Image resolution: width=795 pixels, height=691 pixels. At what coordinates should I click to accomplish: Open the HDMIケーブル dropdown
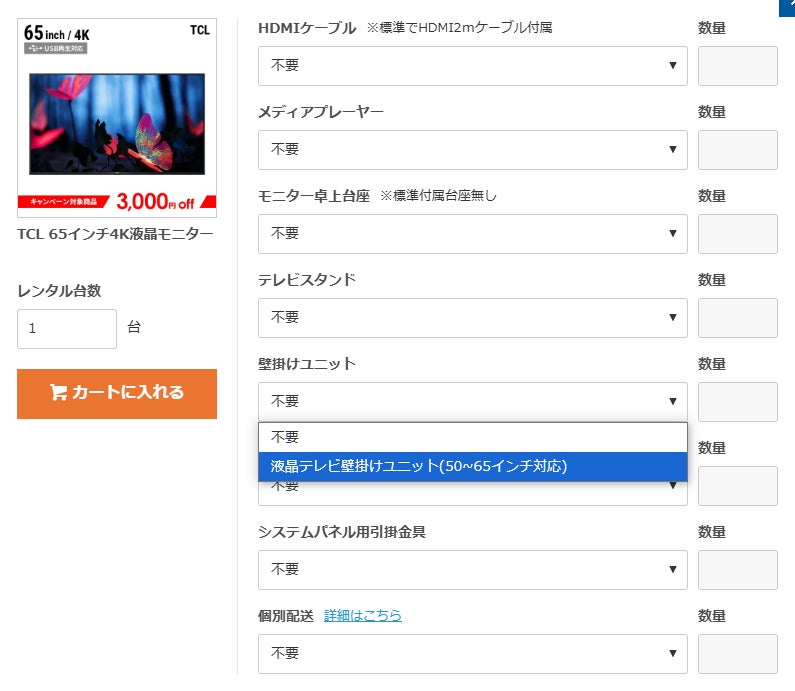point(473,66)
